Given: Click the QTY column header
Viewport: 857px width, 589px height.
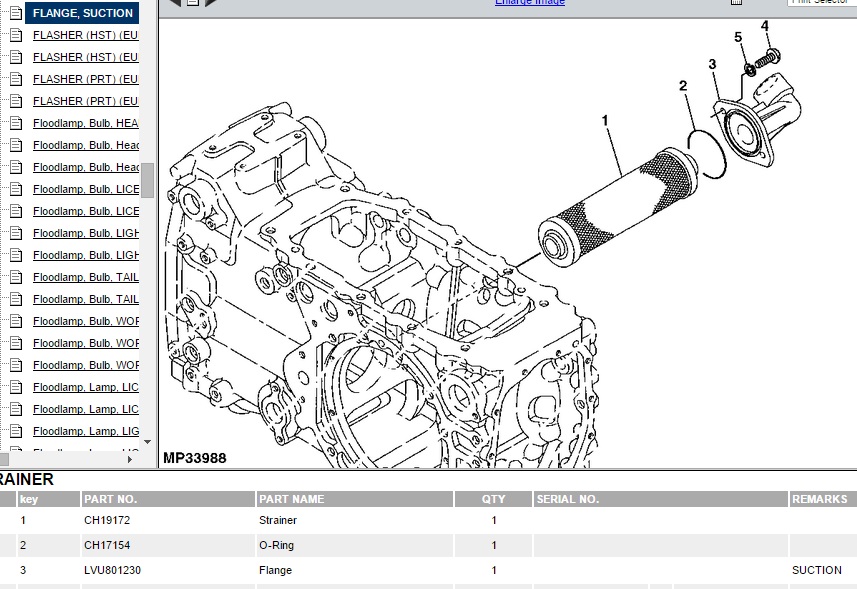Looking at the screenshot, I should pos(494,499).
